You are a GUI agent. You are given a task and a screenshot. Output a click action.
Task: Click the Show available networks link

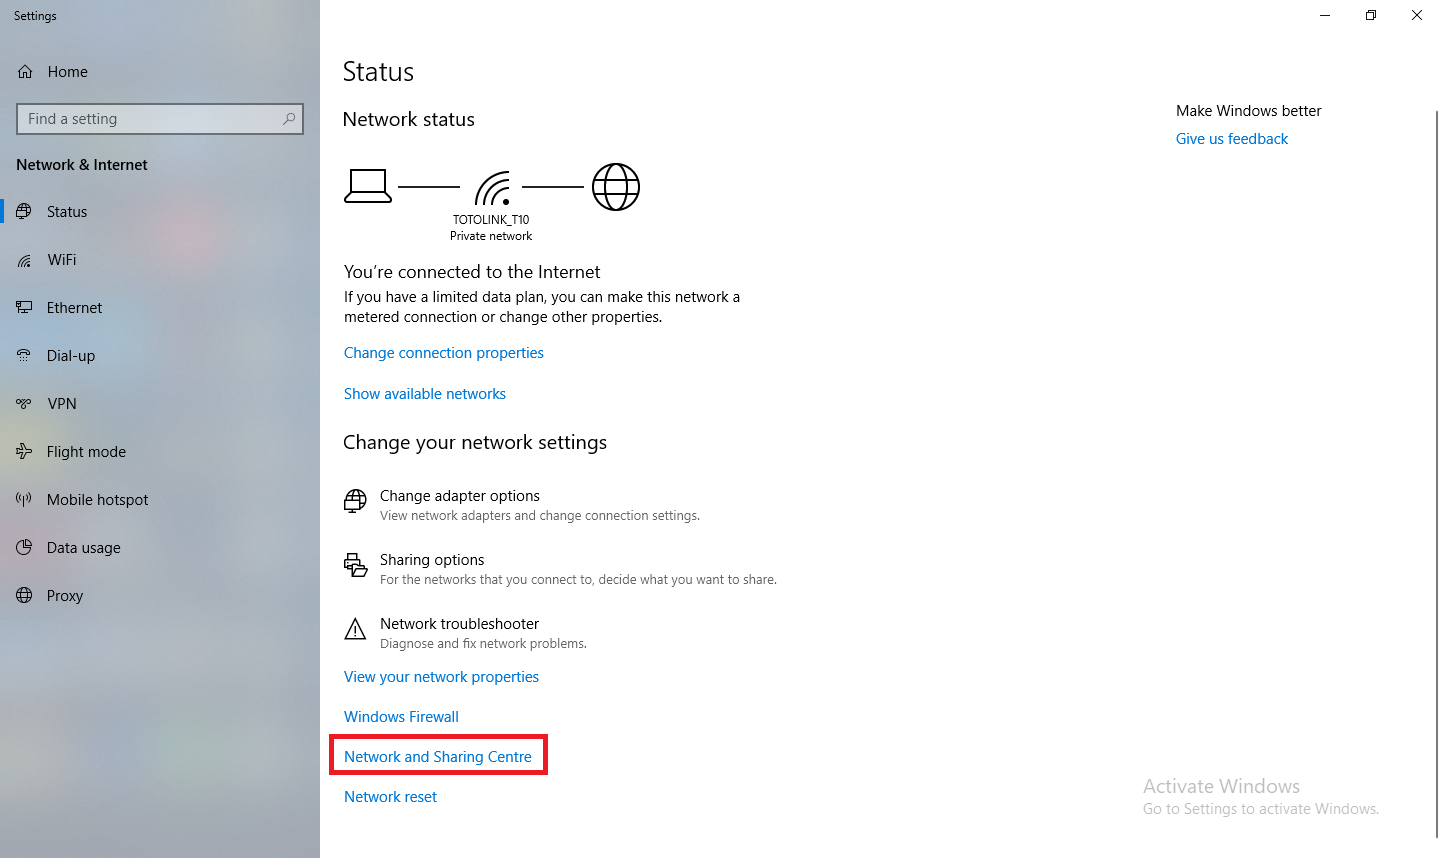[x=425, y=394]
